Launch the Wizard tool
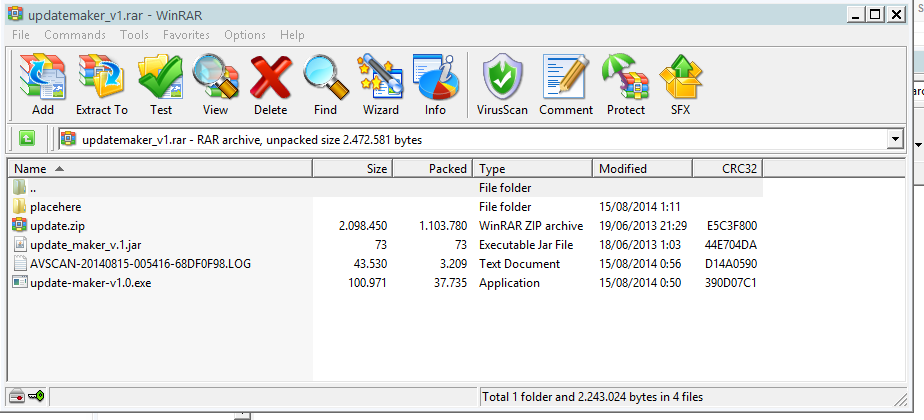Image resolution: width=924 pixels, height=420 pixels. [381, 76]
